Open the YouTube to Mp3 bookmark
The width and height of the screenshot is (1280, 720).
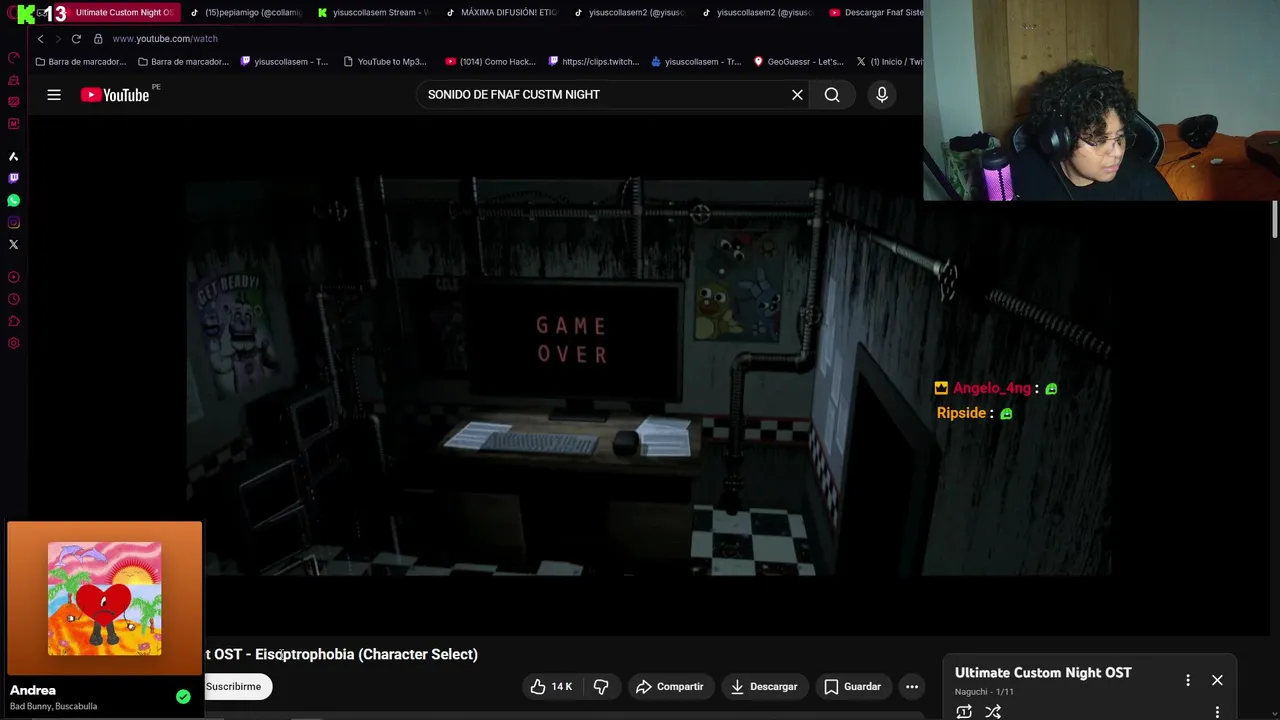coord(384,62)
